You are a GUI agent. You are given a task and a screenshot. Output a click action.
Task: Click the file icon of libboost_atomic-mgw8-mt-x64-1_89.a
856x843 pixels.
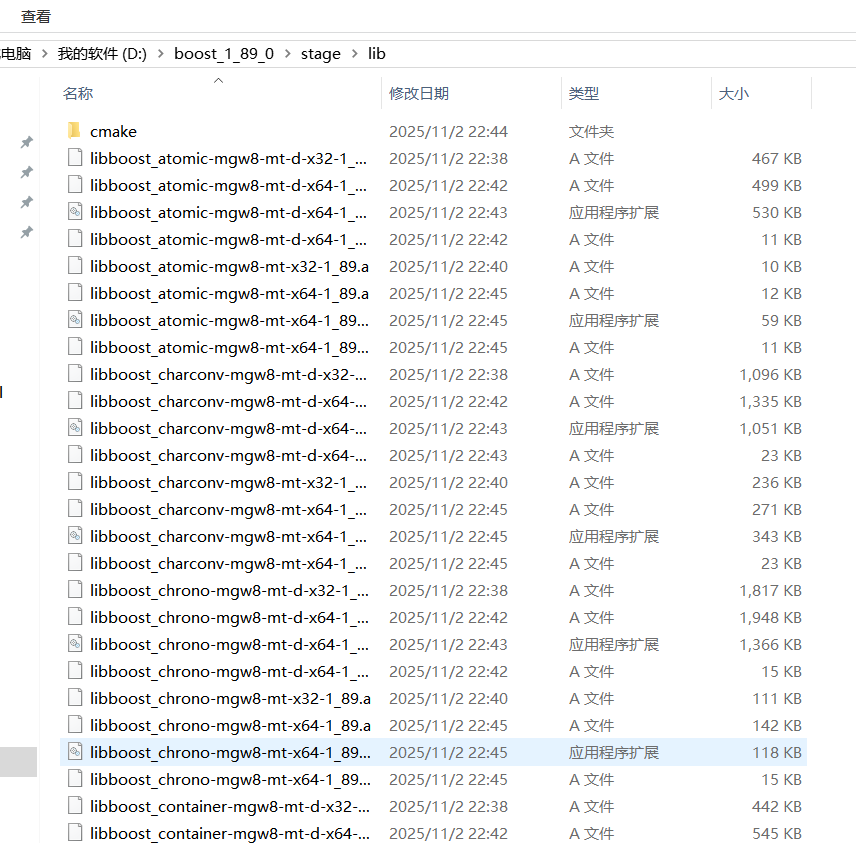[x=75, y=293]
